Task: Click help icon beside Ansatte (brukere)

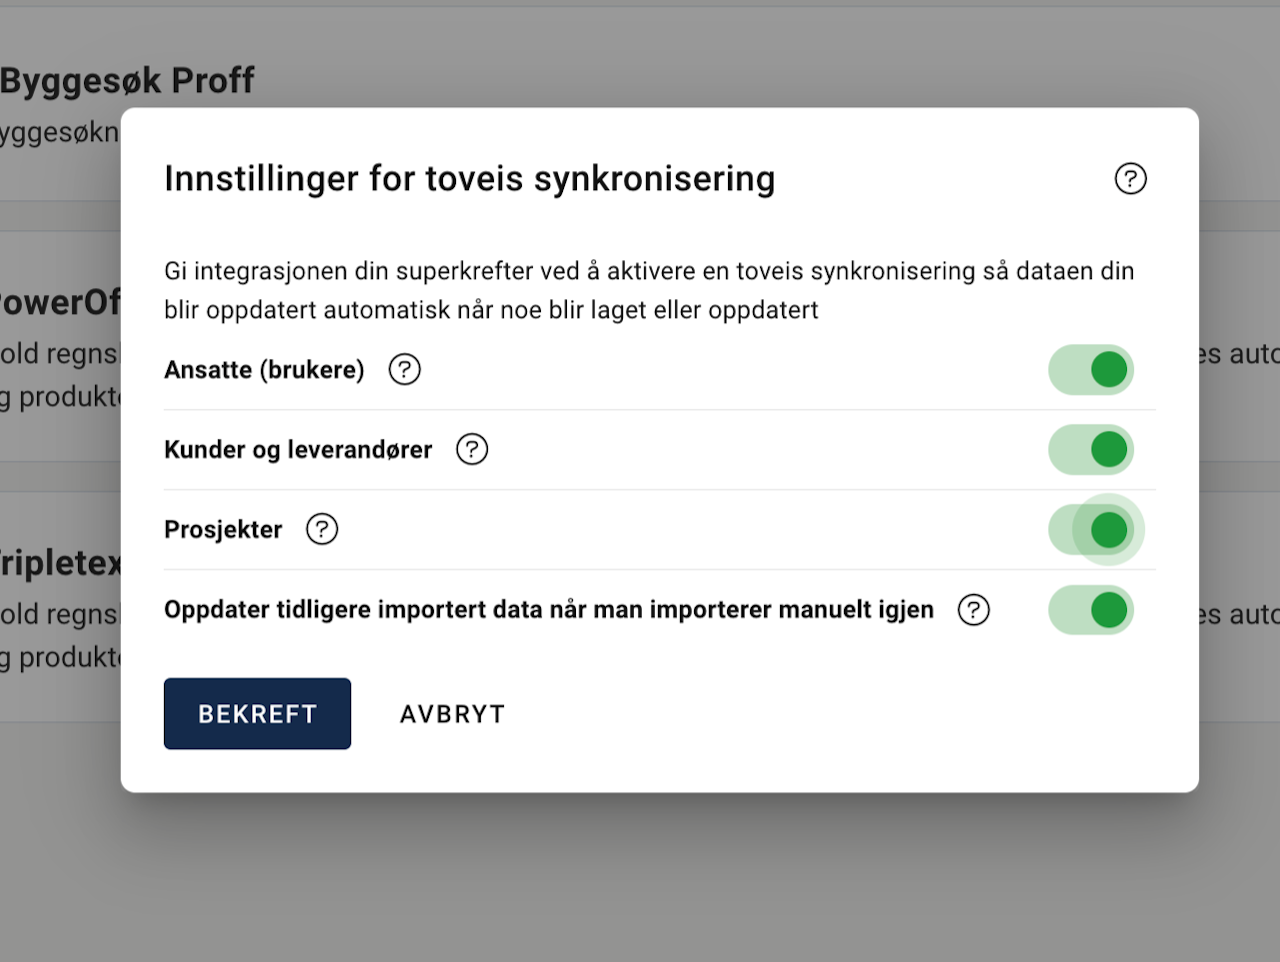Action: coord(404,370)
